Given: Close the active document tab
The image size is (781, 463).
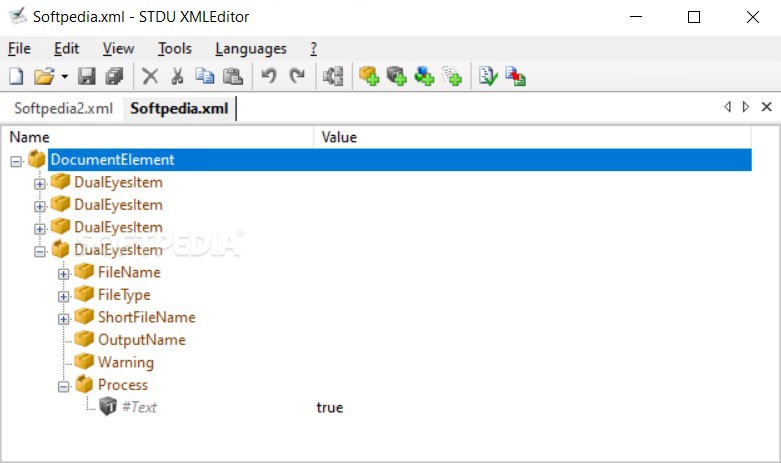Looking at the screenshot, I should pos(767,107).
